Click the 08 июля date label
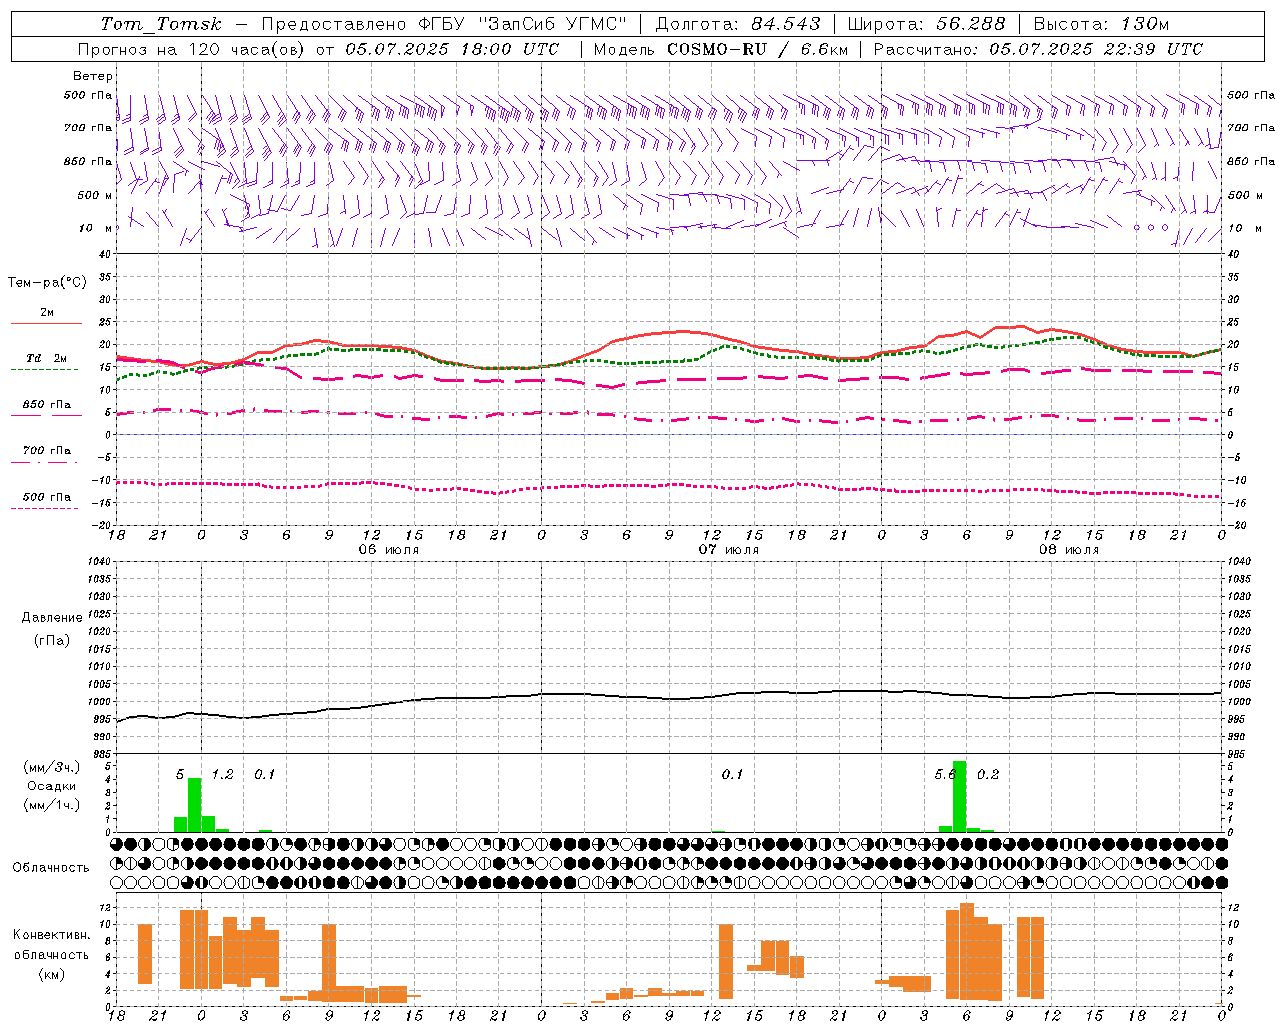This screenshot has width=1280, height=1024. [x=1069, y=550]
